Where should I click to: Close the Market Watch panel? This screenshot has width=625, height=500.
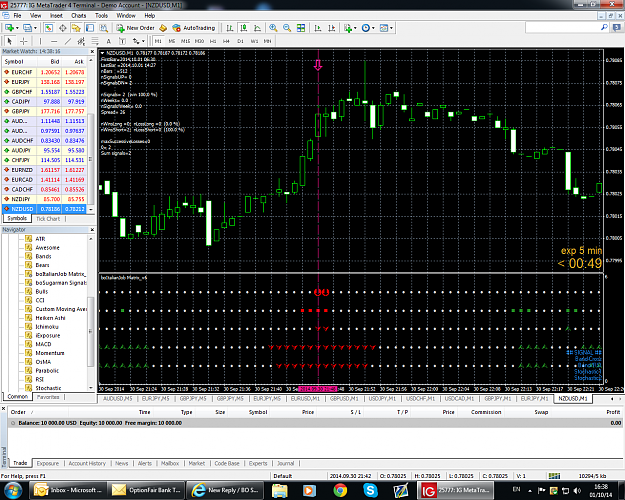coord(92,51)
